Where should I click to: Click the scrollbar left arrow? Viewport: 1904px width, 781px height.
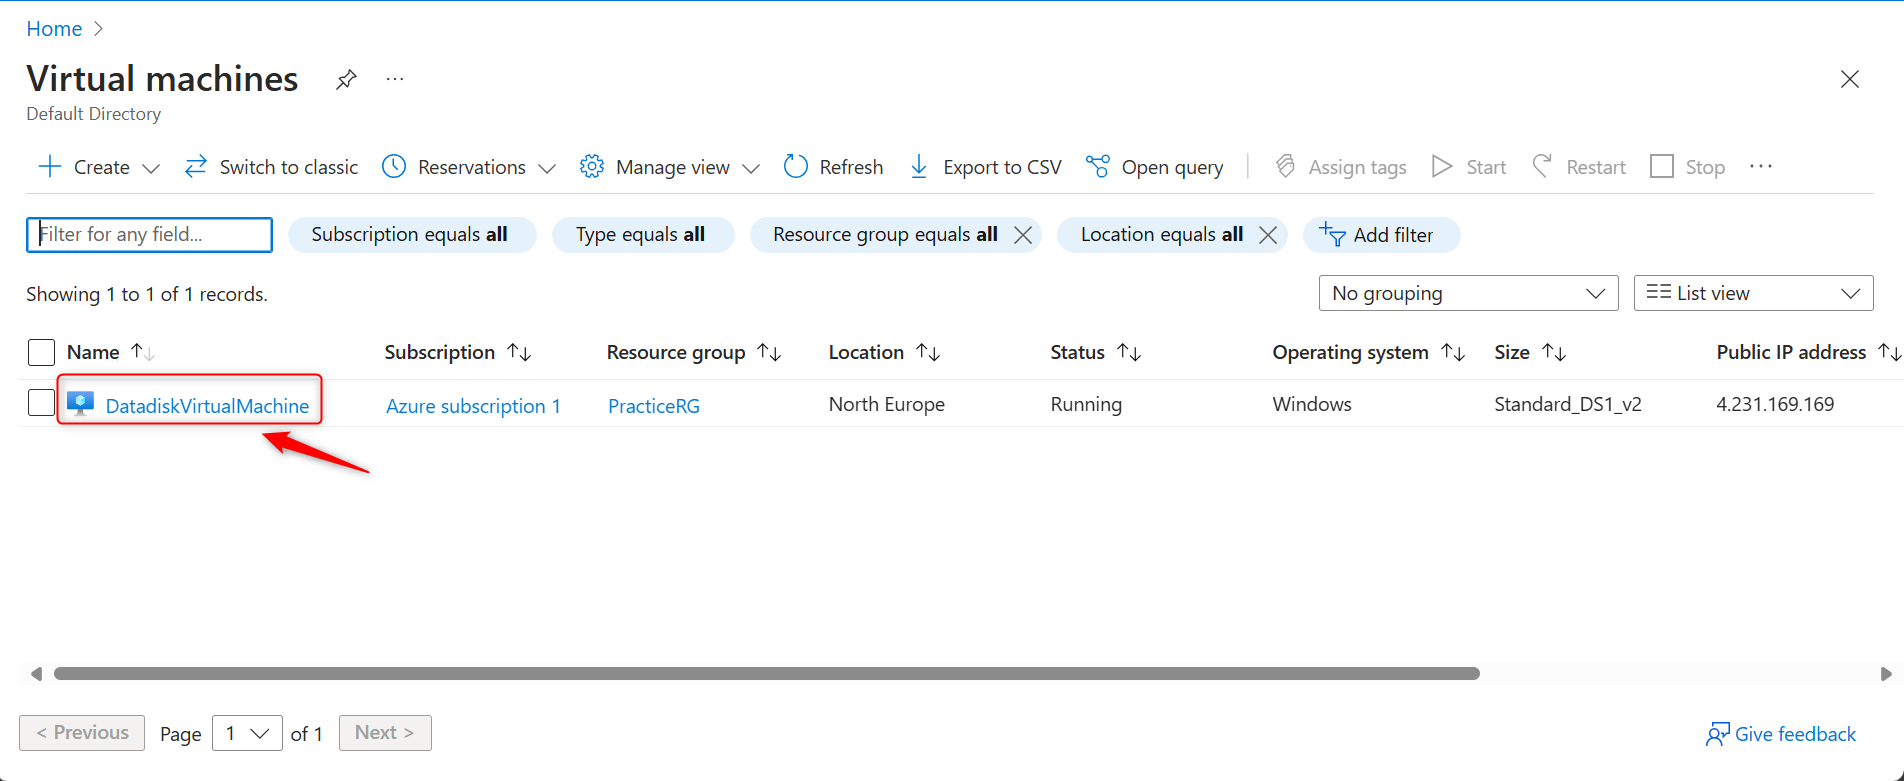36,674
